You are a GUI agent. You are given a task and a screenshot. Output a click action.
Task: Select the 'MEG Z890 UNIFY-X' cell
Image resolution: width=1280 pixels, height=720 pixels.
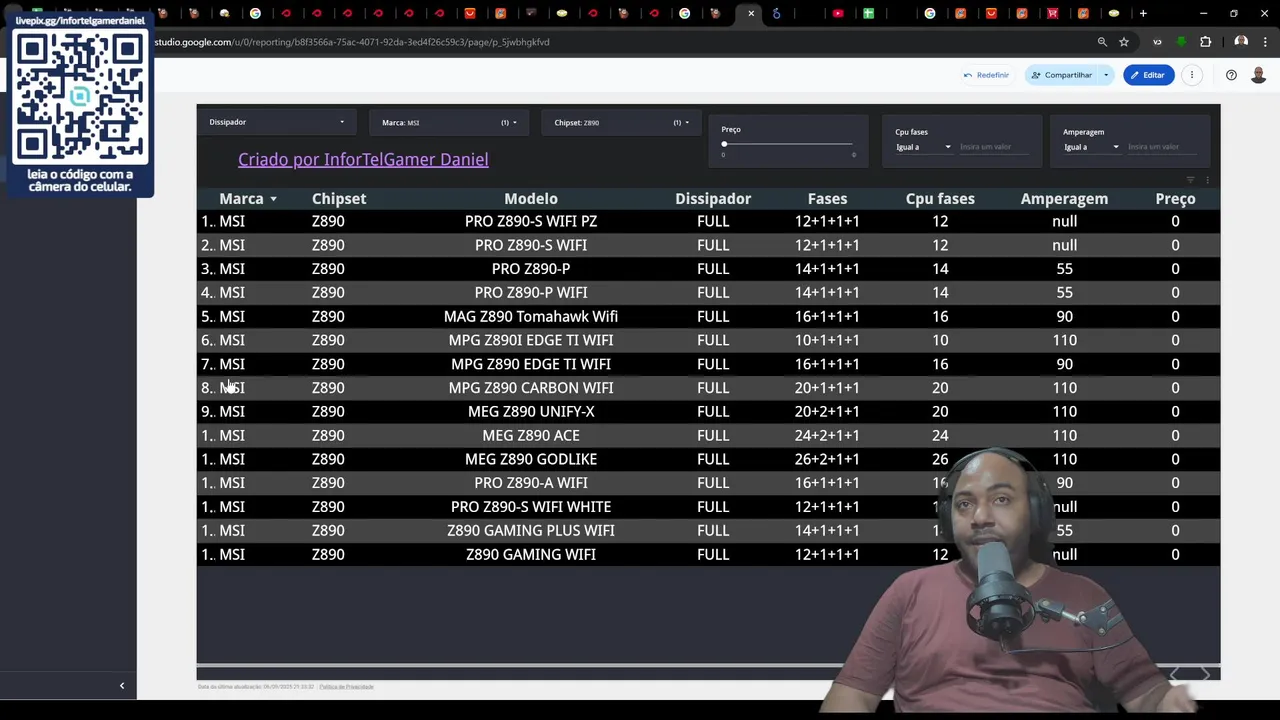click(531, 412)
